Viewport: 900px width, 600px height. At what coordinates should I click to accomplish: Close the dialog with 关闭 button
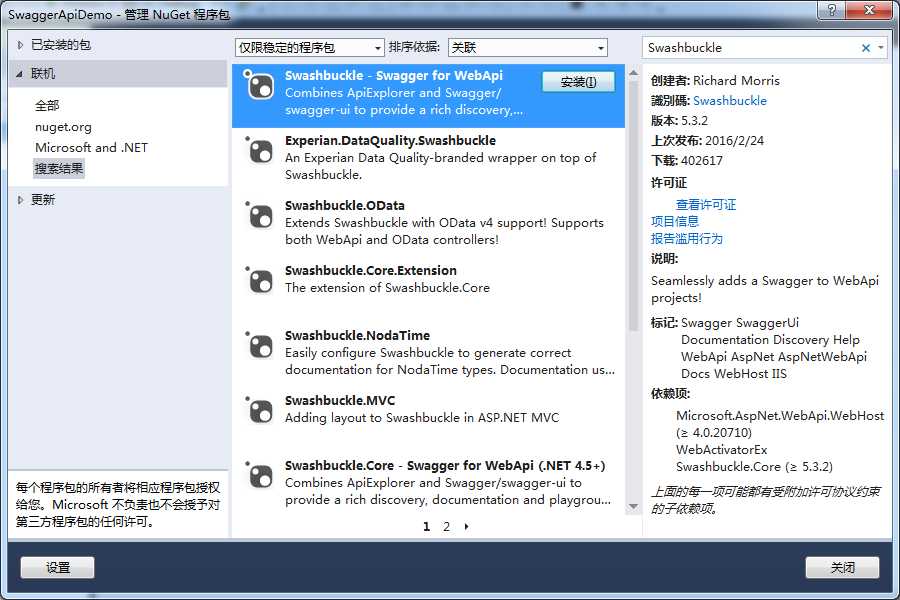pyautogui.click(x=842, y=567)
